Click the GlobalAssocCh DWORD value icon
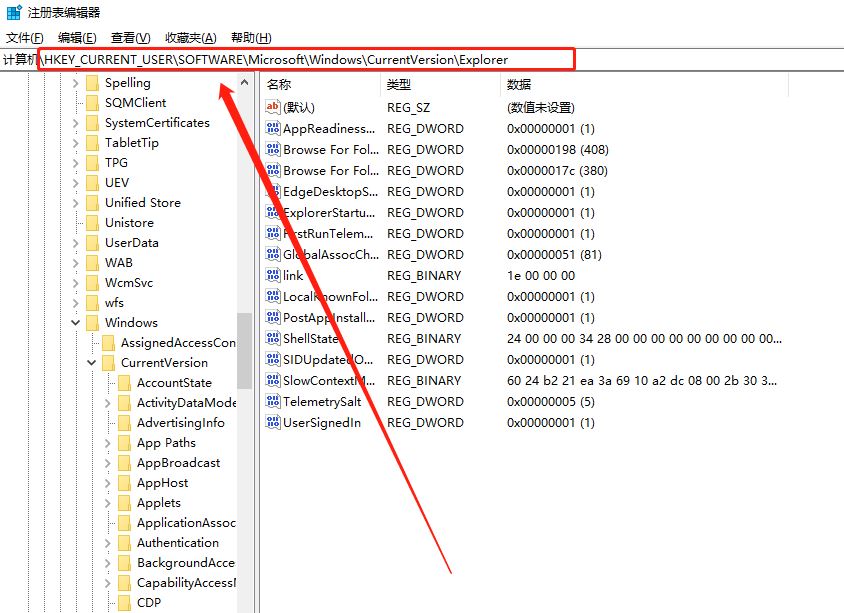 click(273, 254)
